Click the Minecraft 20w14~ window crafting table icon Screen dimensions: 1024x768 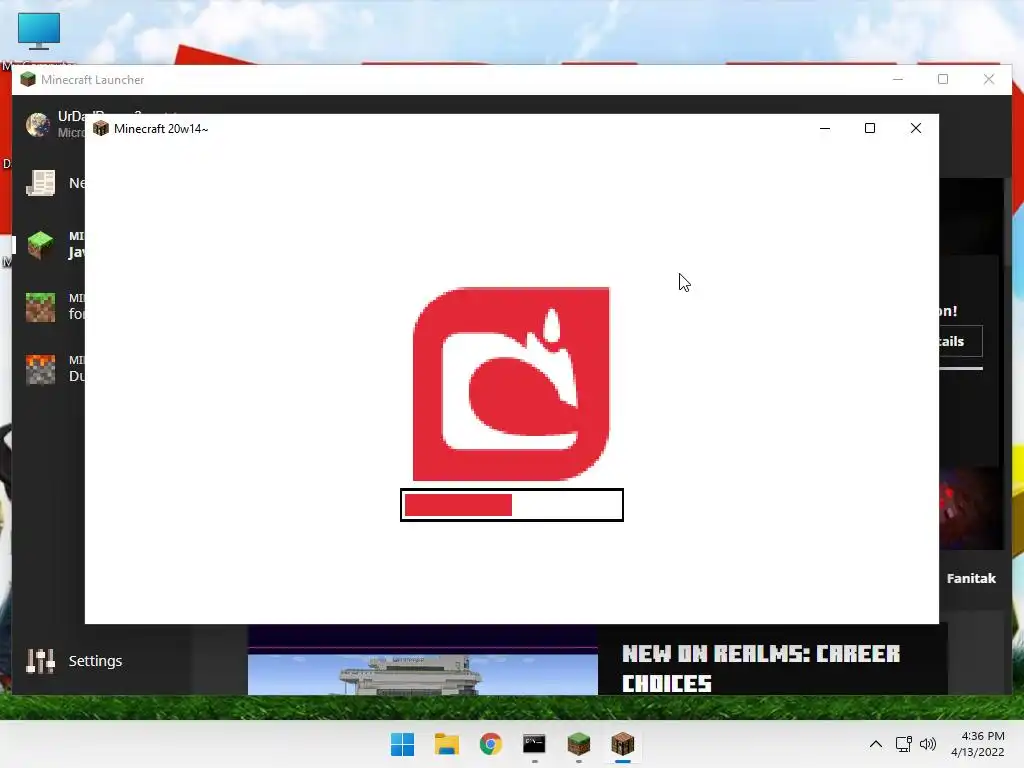pyautogui.click(x=101, y=129)
